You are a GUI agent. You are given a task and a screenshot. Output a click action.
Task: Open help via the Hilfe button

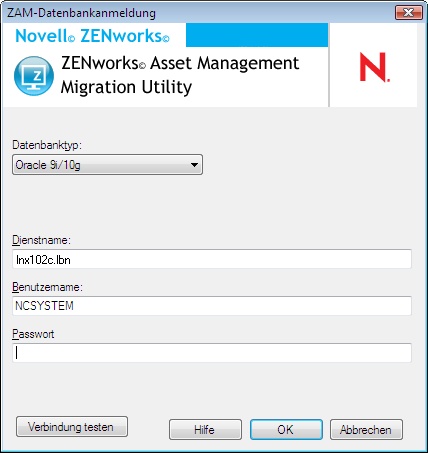(205, 430)
